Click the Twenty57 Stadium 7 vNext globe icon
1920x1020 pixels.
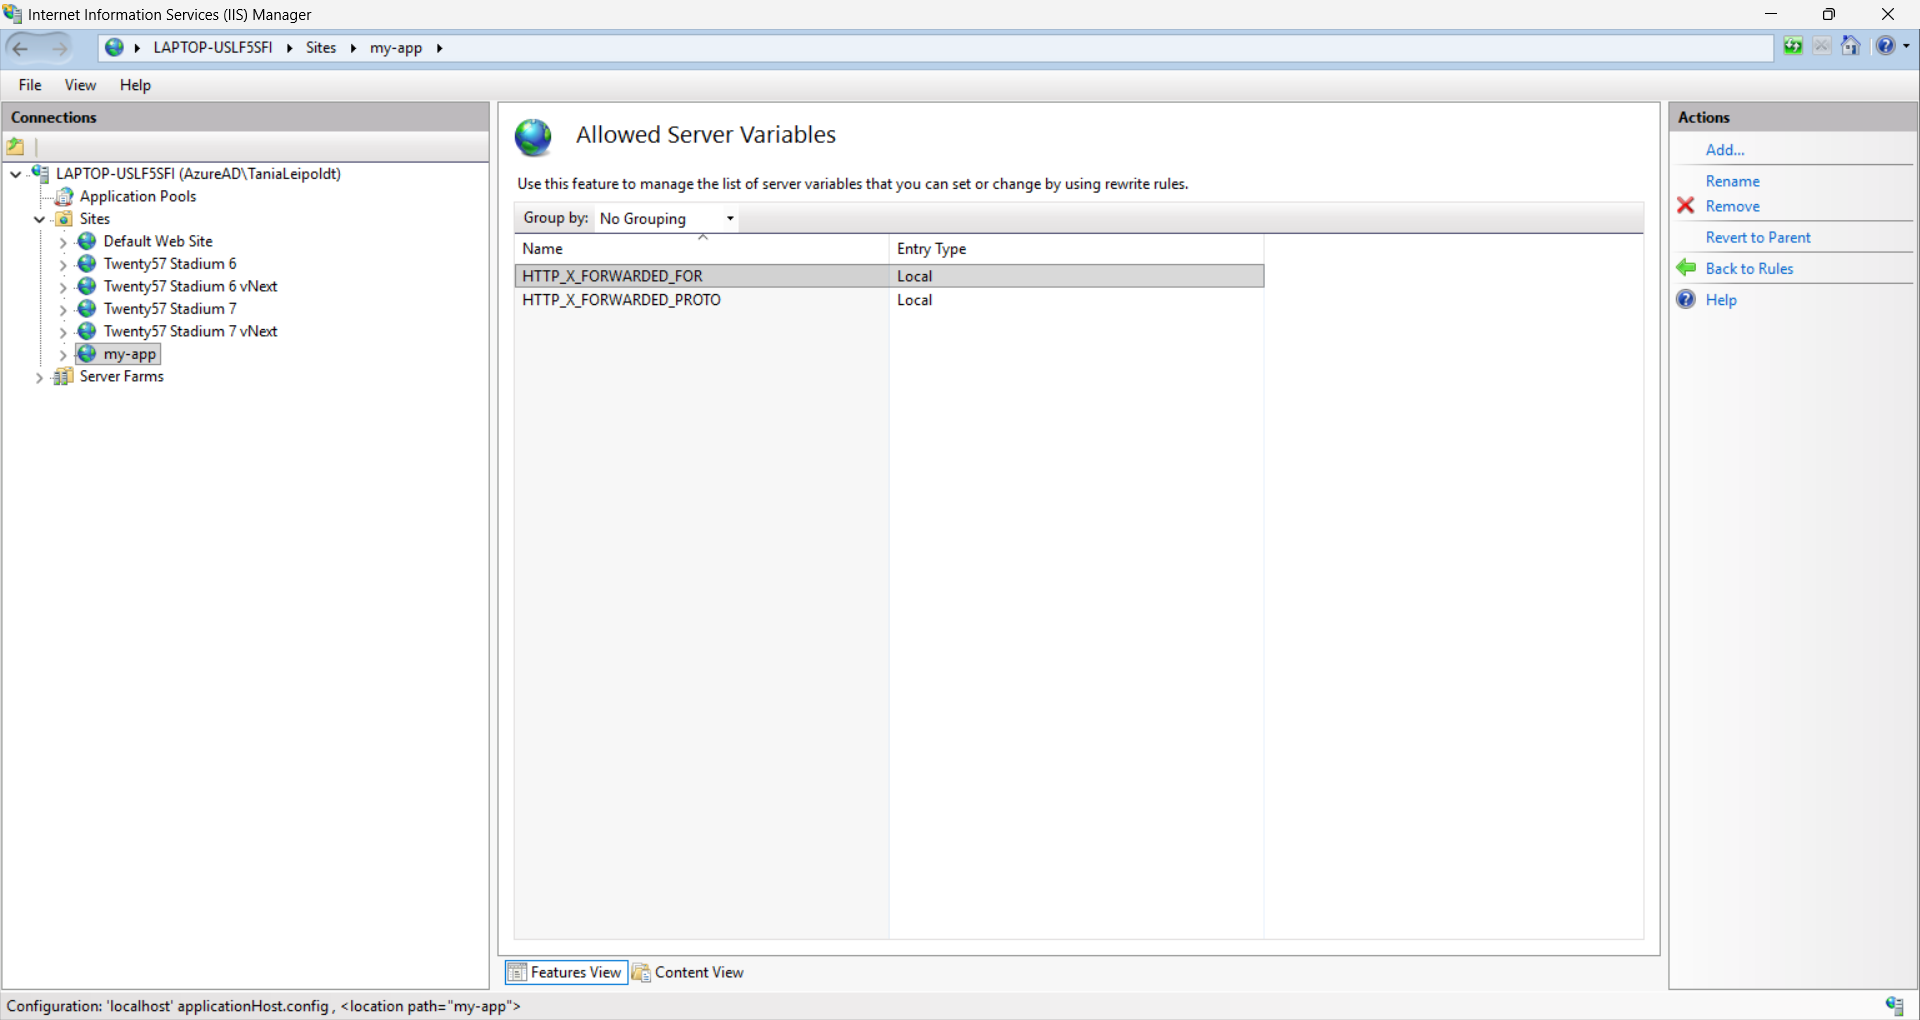click(87, 331)
